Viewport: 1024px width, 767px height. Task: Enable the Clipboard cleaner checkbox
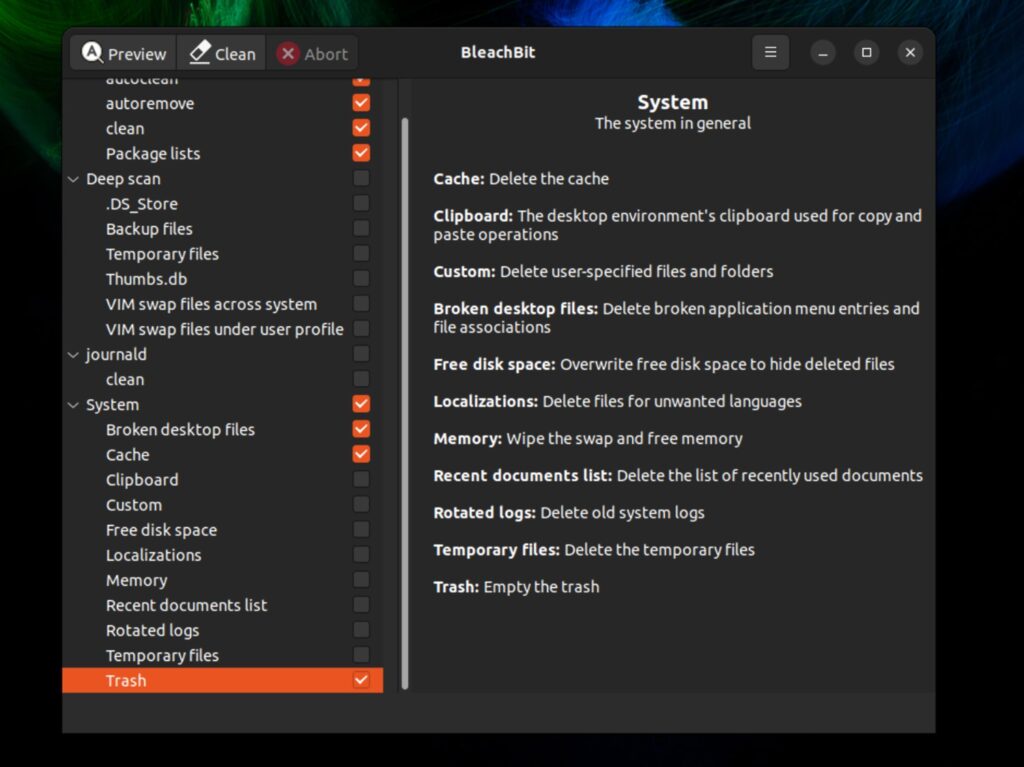(x=360, y=479)
